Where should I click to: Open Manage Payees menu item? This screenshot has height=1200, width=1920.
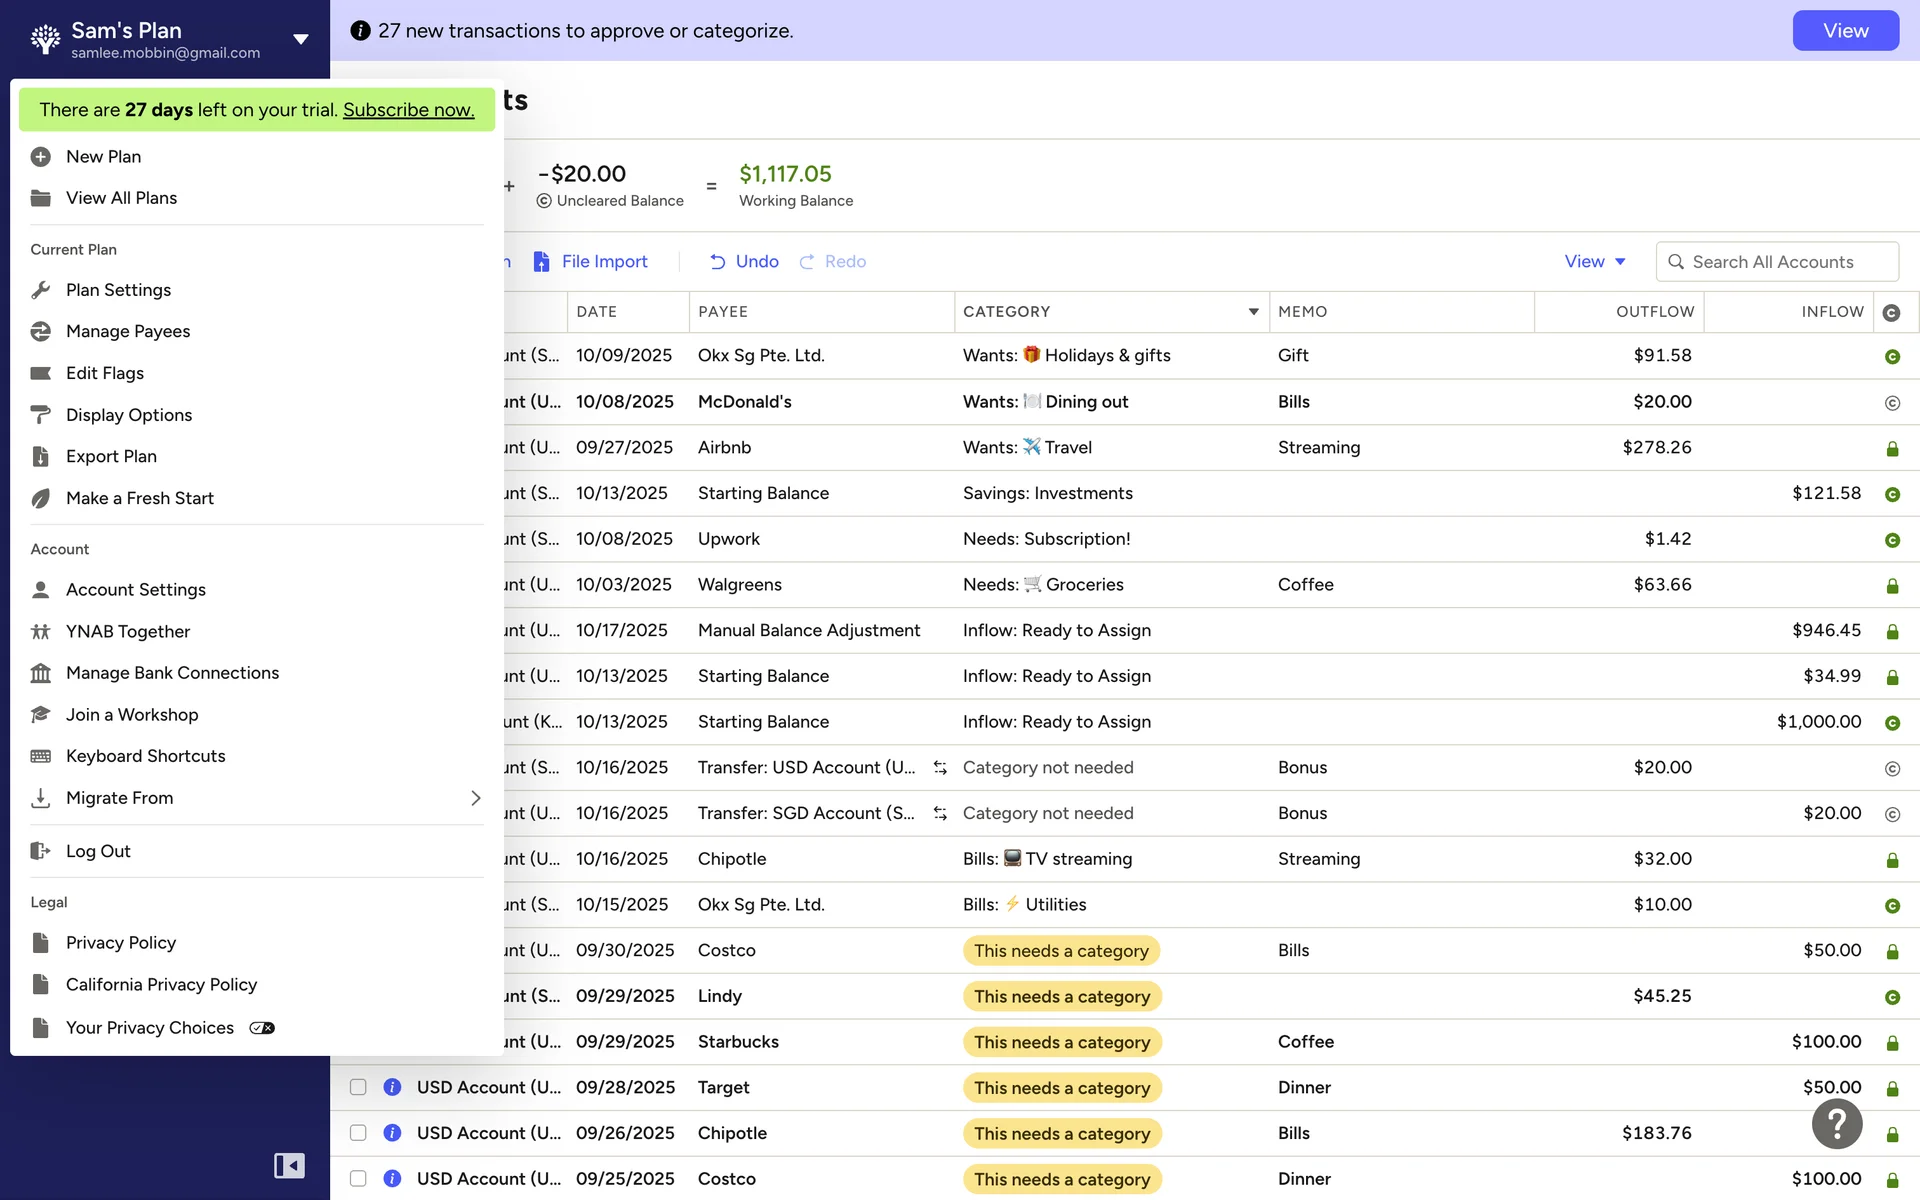(127, 332)
